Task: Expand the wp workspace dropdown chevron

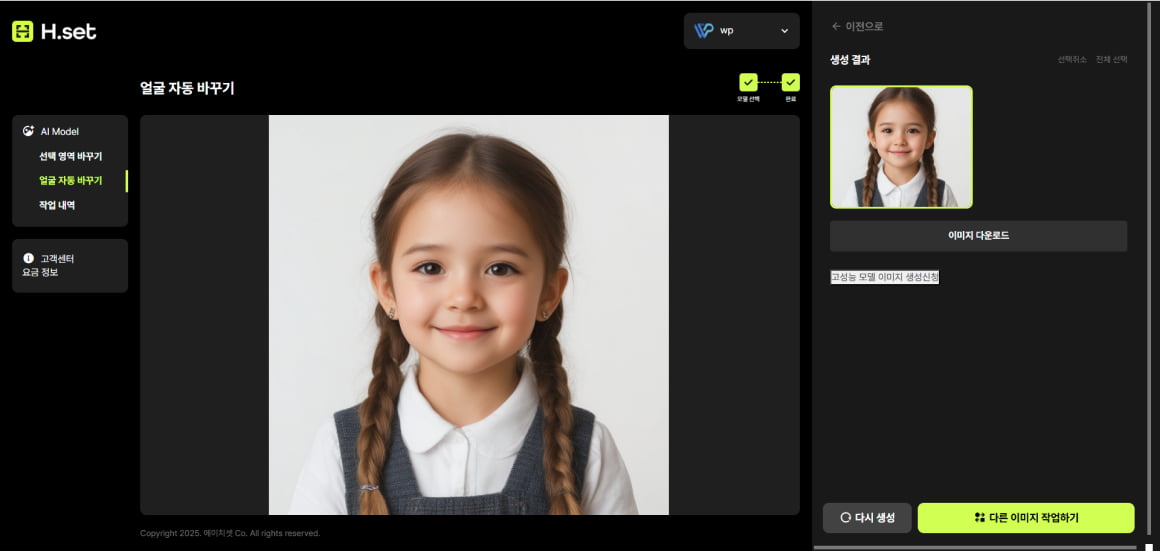Action: (x=784, y=31)
